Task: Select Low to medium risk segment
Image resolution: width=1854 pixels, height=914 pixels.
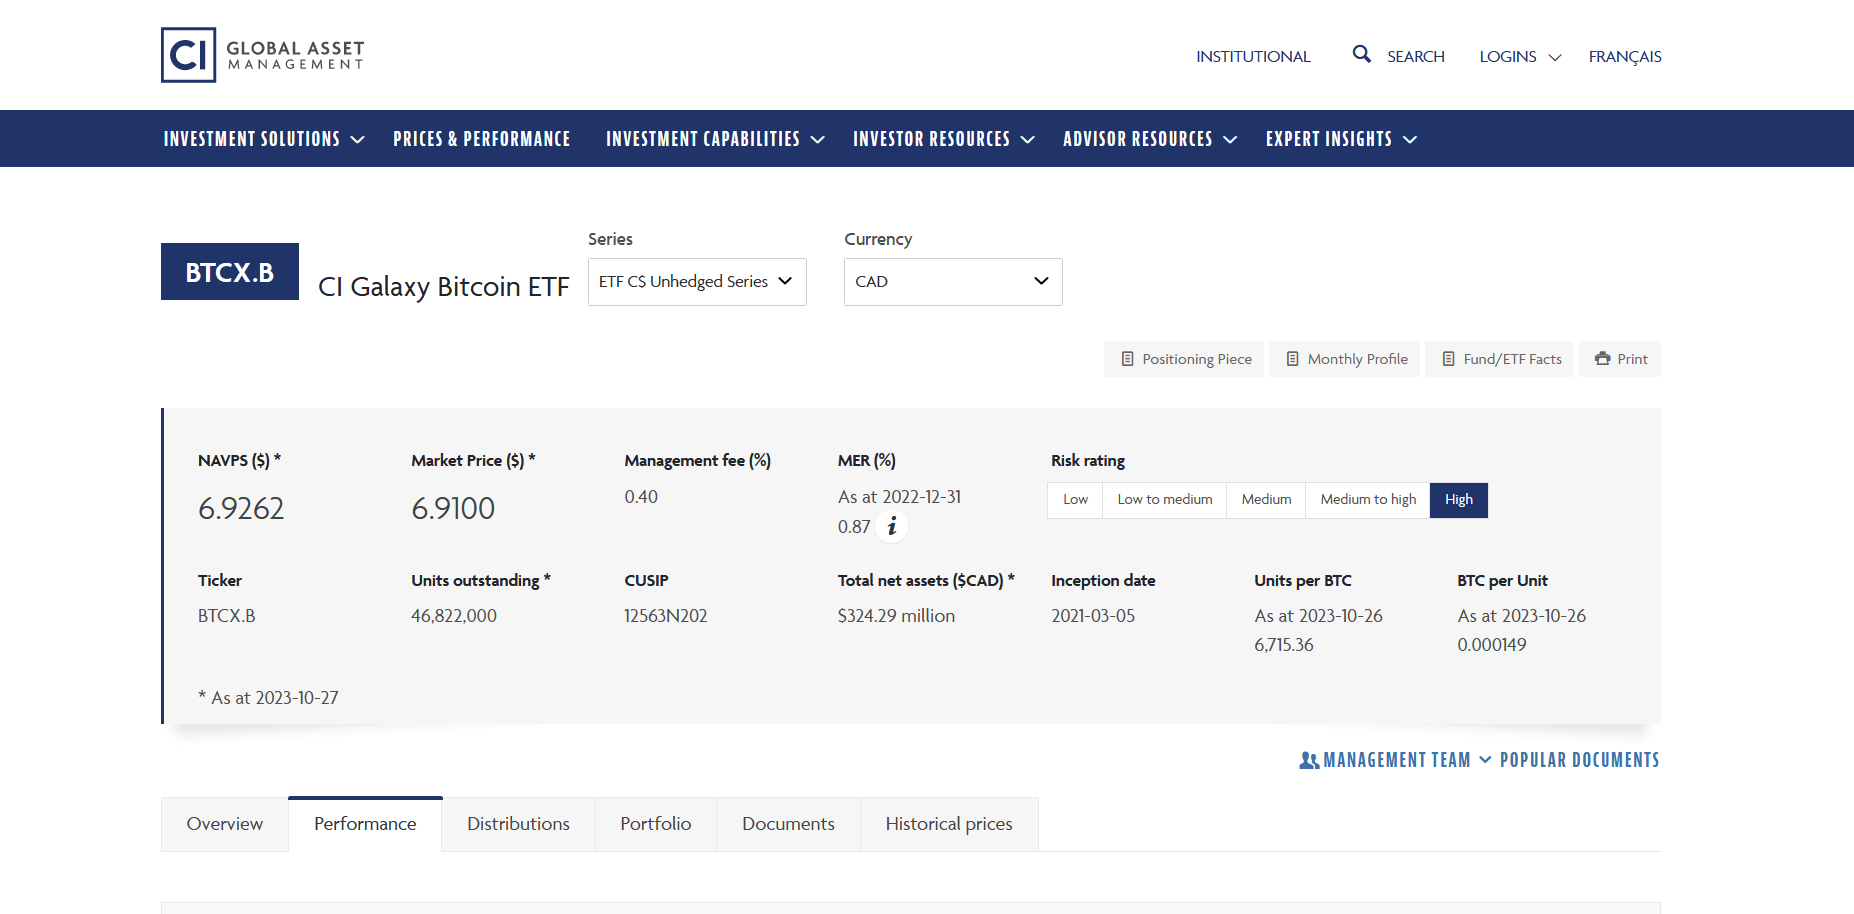Action: [1165, 500]
